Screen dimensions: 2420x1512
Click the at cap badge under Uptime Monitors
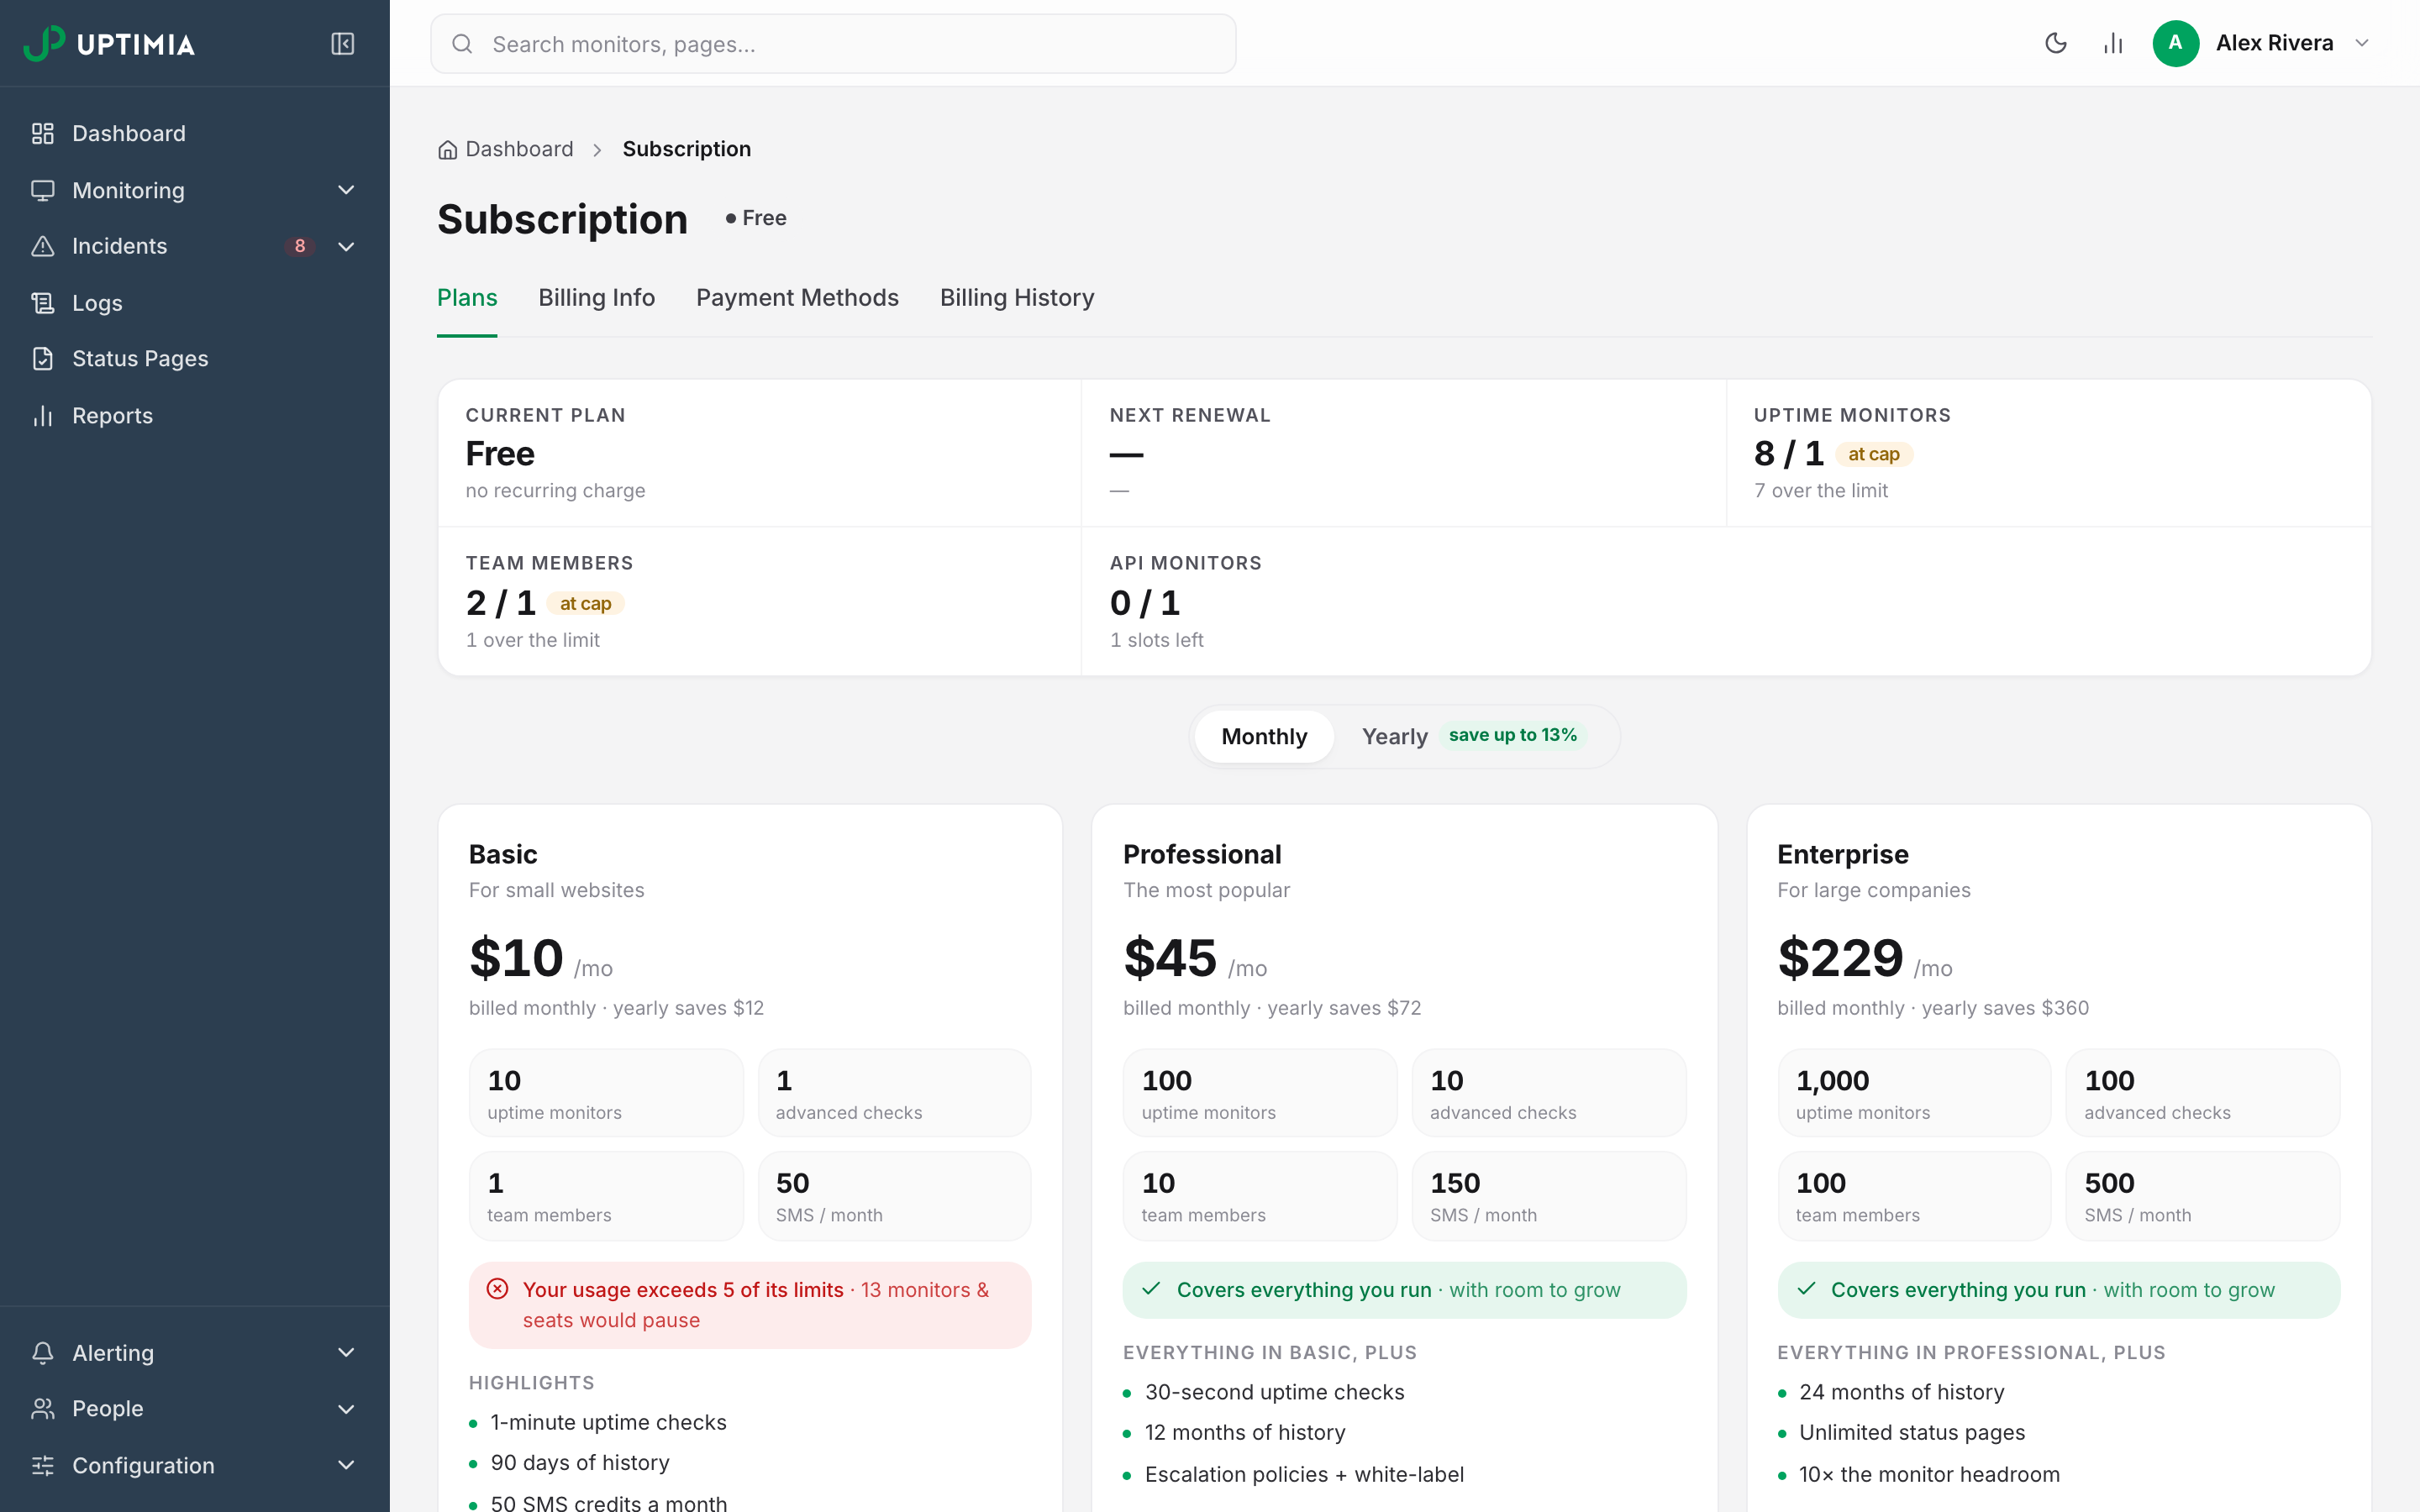[x=1873, y=454]
